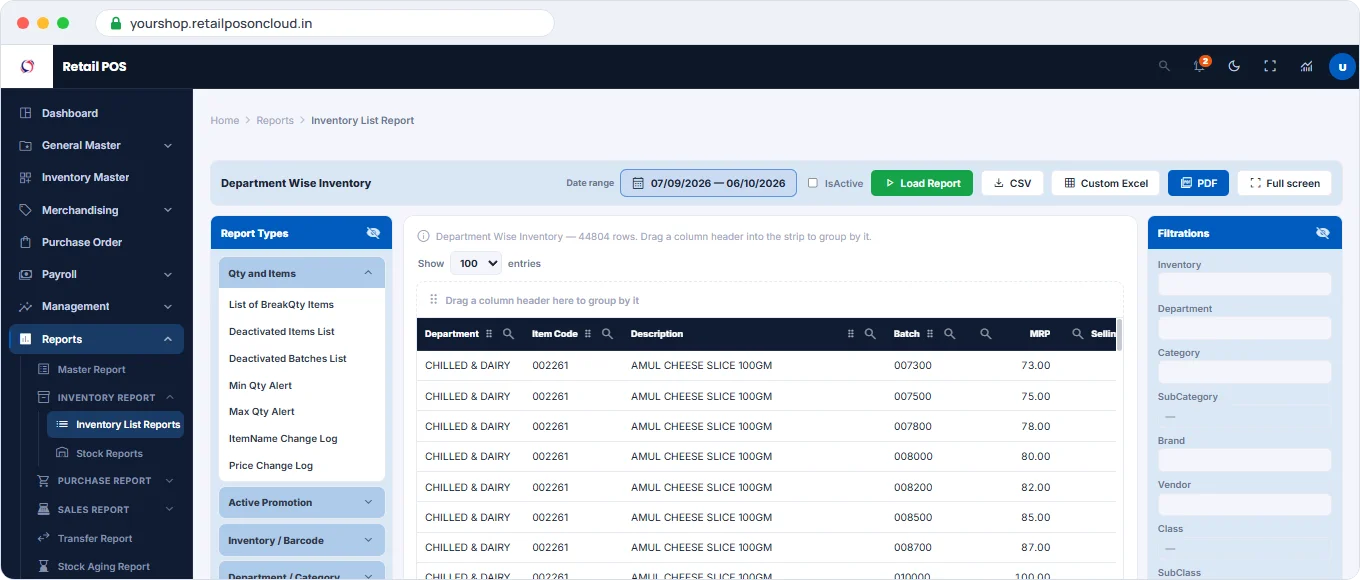This screenshot has width=1360, height=580.
Task: Click the Item Code column search icon
Action: pos(606,334)
